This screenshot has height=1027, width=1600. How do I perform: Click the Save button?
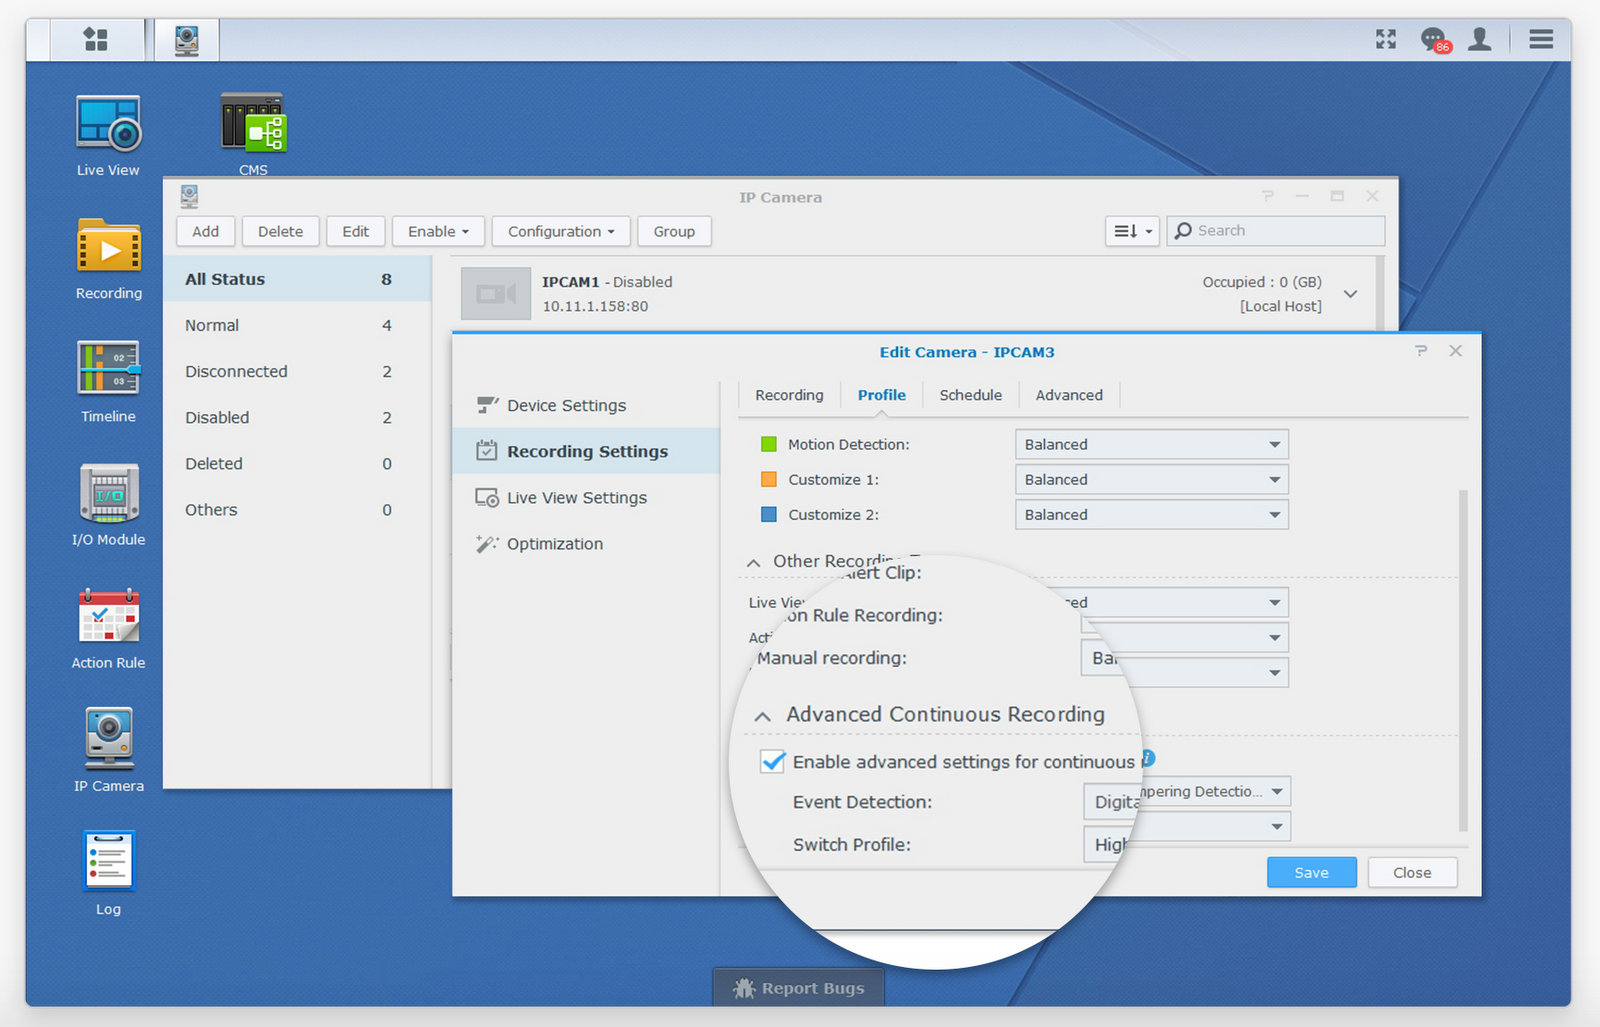click(1311, 872)
